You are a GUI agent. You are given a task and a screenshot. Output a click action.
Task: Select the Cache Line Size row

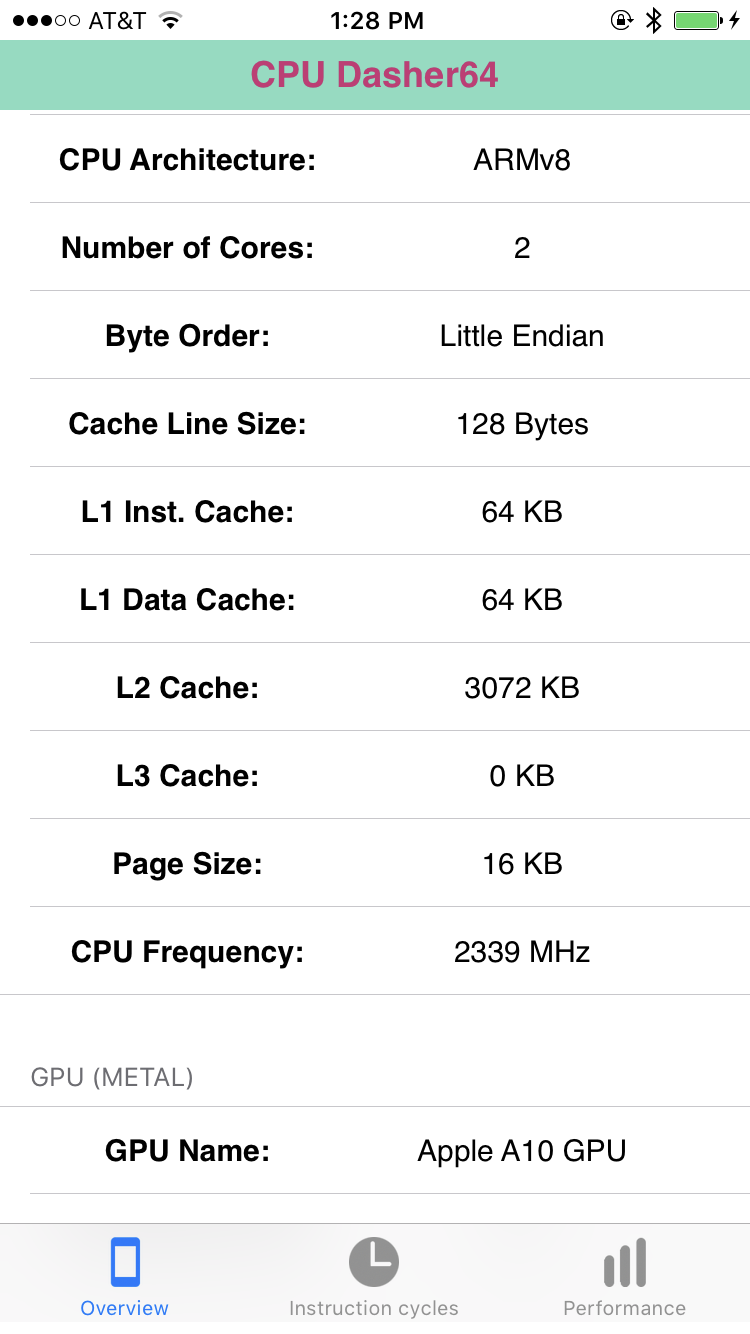point(375,423)
